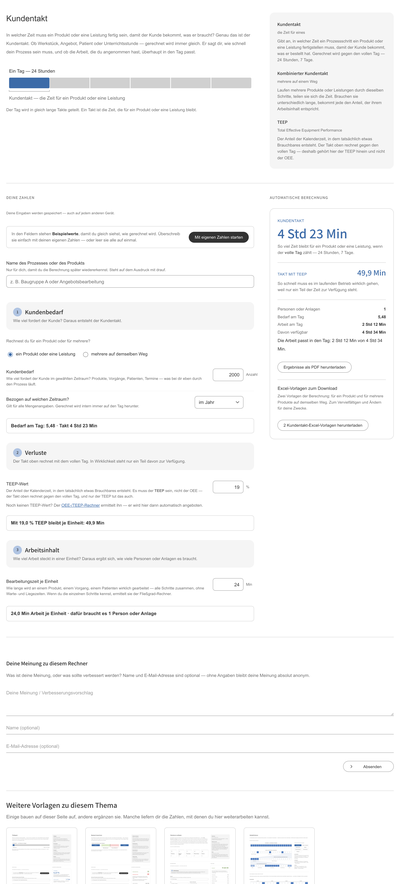This screenshot has height=884, width=400.
Task: Click the TEEP-Wert percent input field
Action: pos(228,487)
